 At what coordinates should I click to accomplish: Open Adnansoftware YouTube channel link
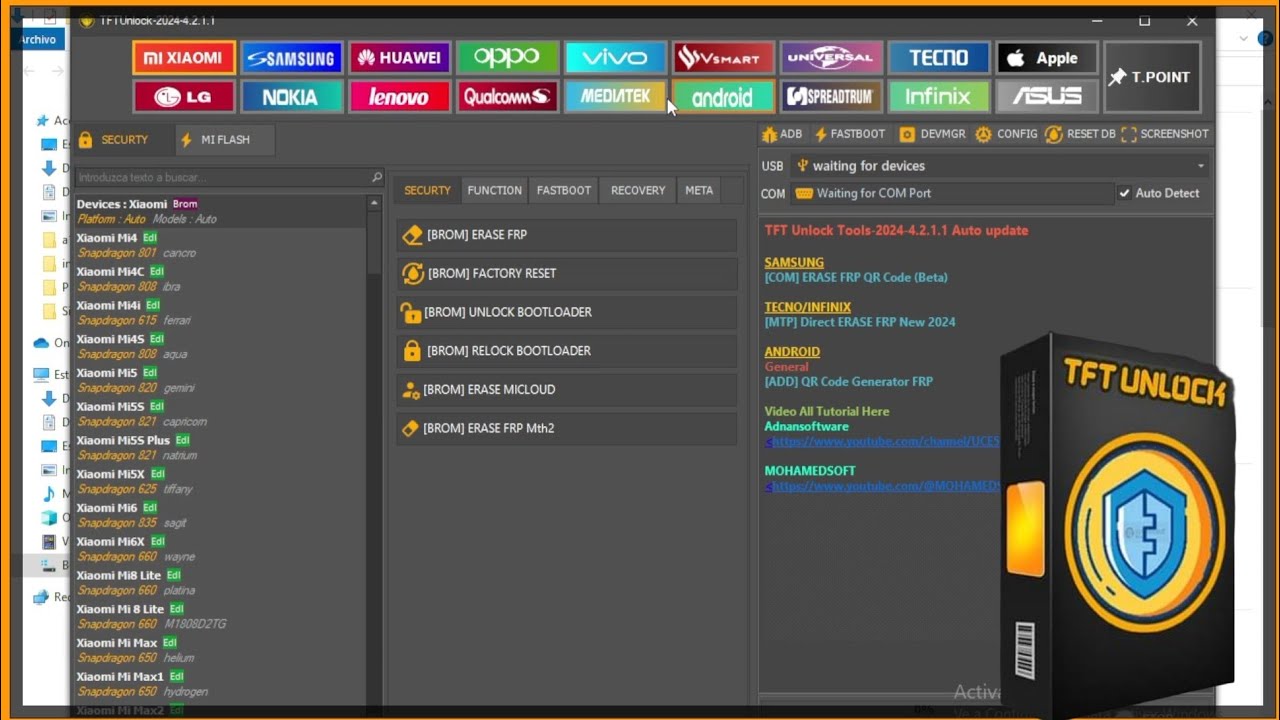883,441
